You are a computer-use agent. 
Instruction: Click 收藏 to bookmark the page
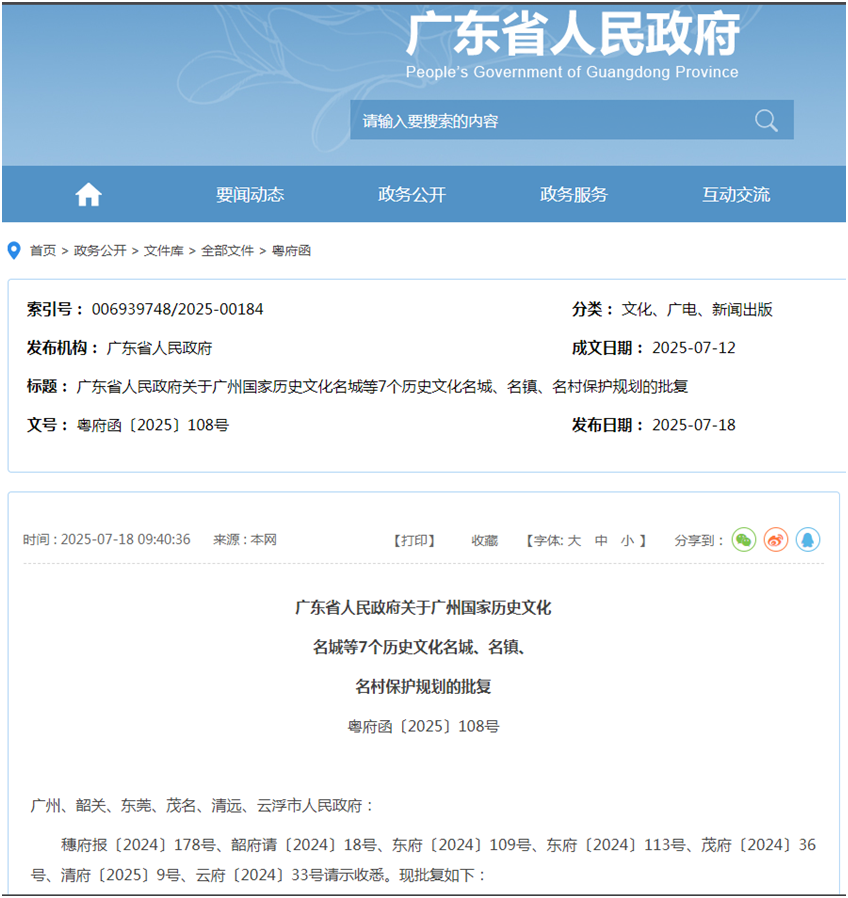485,540
